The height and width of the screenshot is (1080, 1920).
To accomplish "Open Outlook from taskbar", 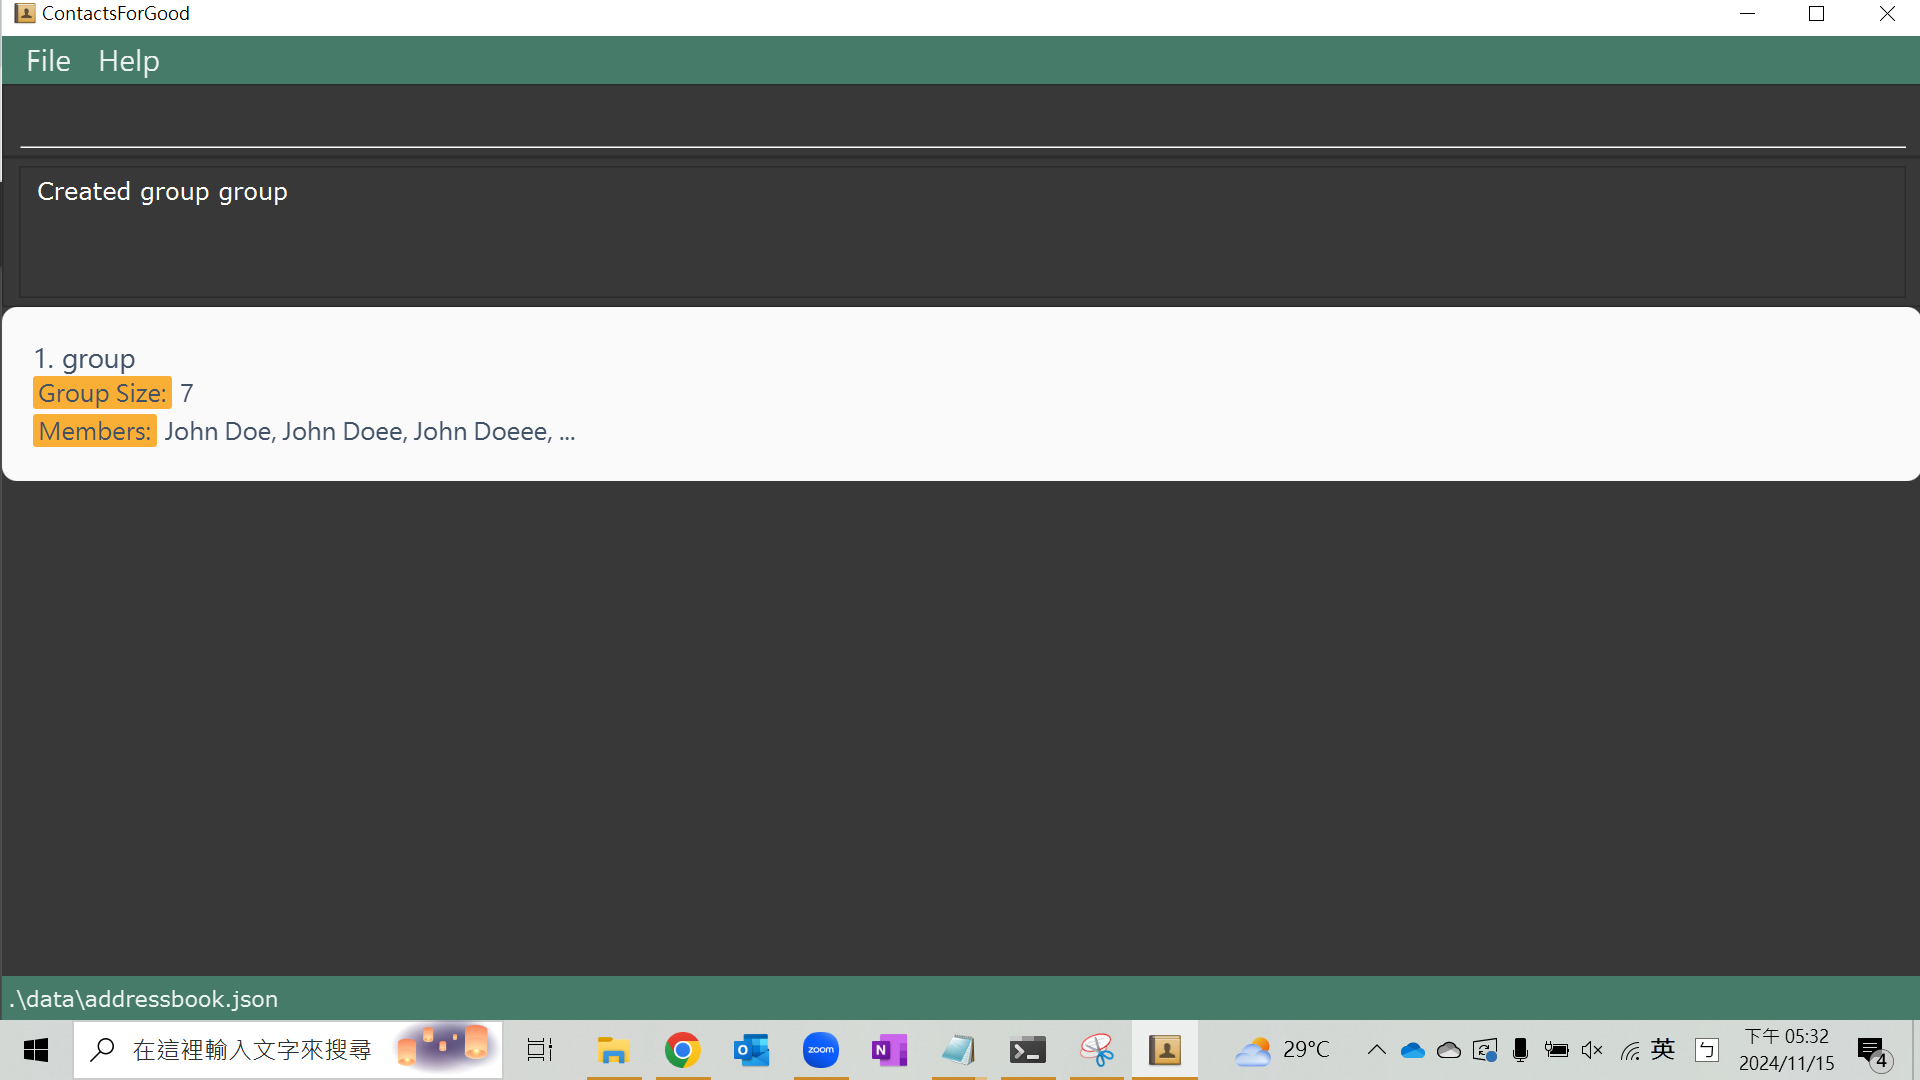I will (x=751, y=1050).
